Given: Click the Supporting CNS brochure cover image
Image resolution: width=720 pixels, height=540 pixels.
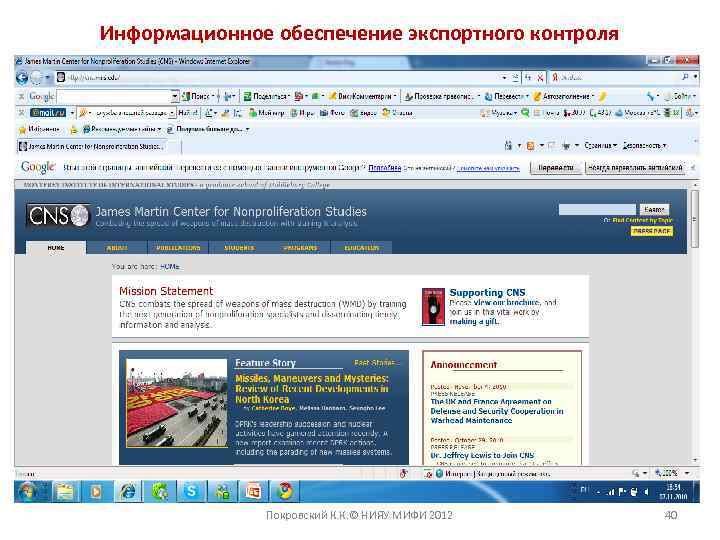Looking at the screenshot, I should pos(433,306).
